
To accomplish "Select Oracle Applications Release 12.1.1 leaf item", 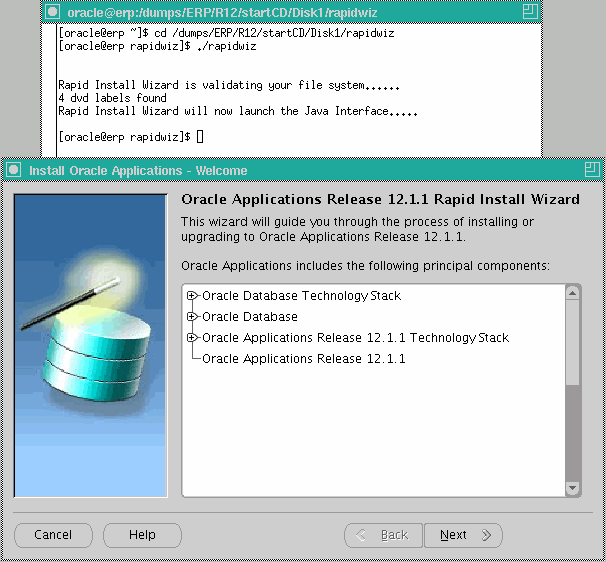I will pos(303,359).
